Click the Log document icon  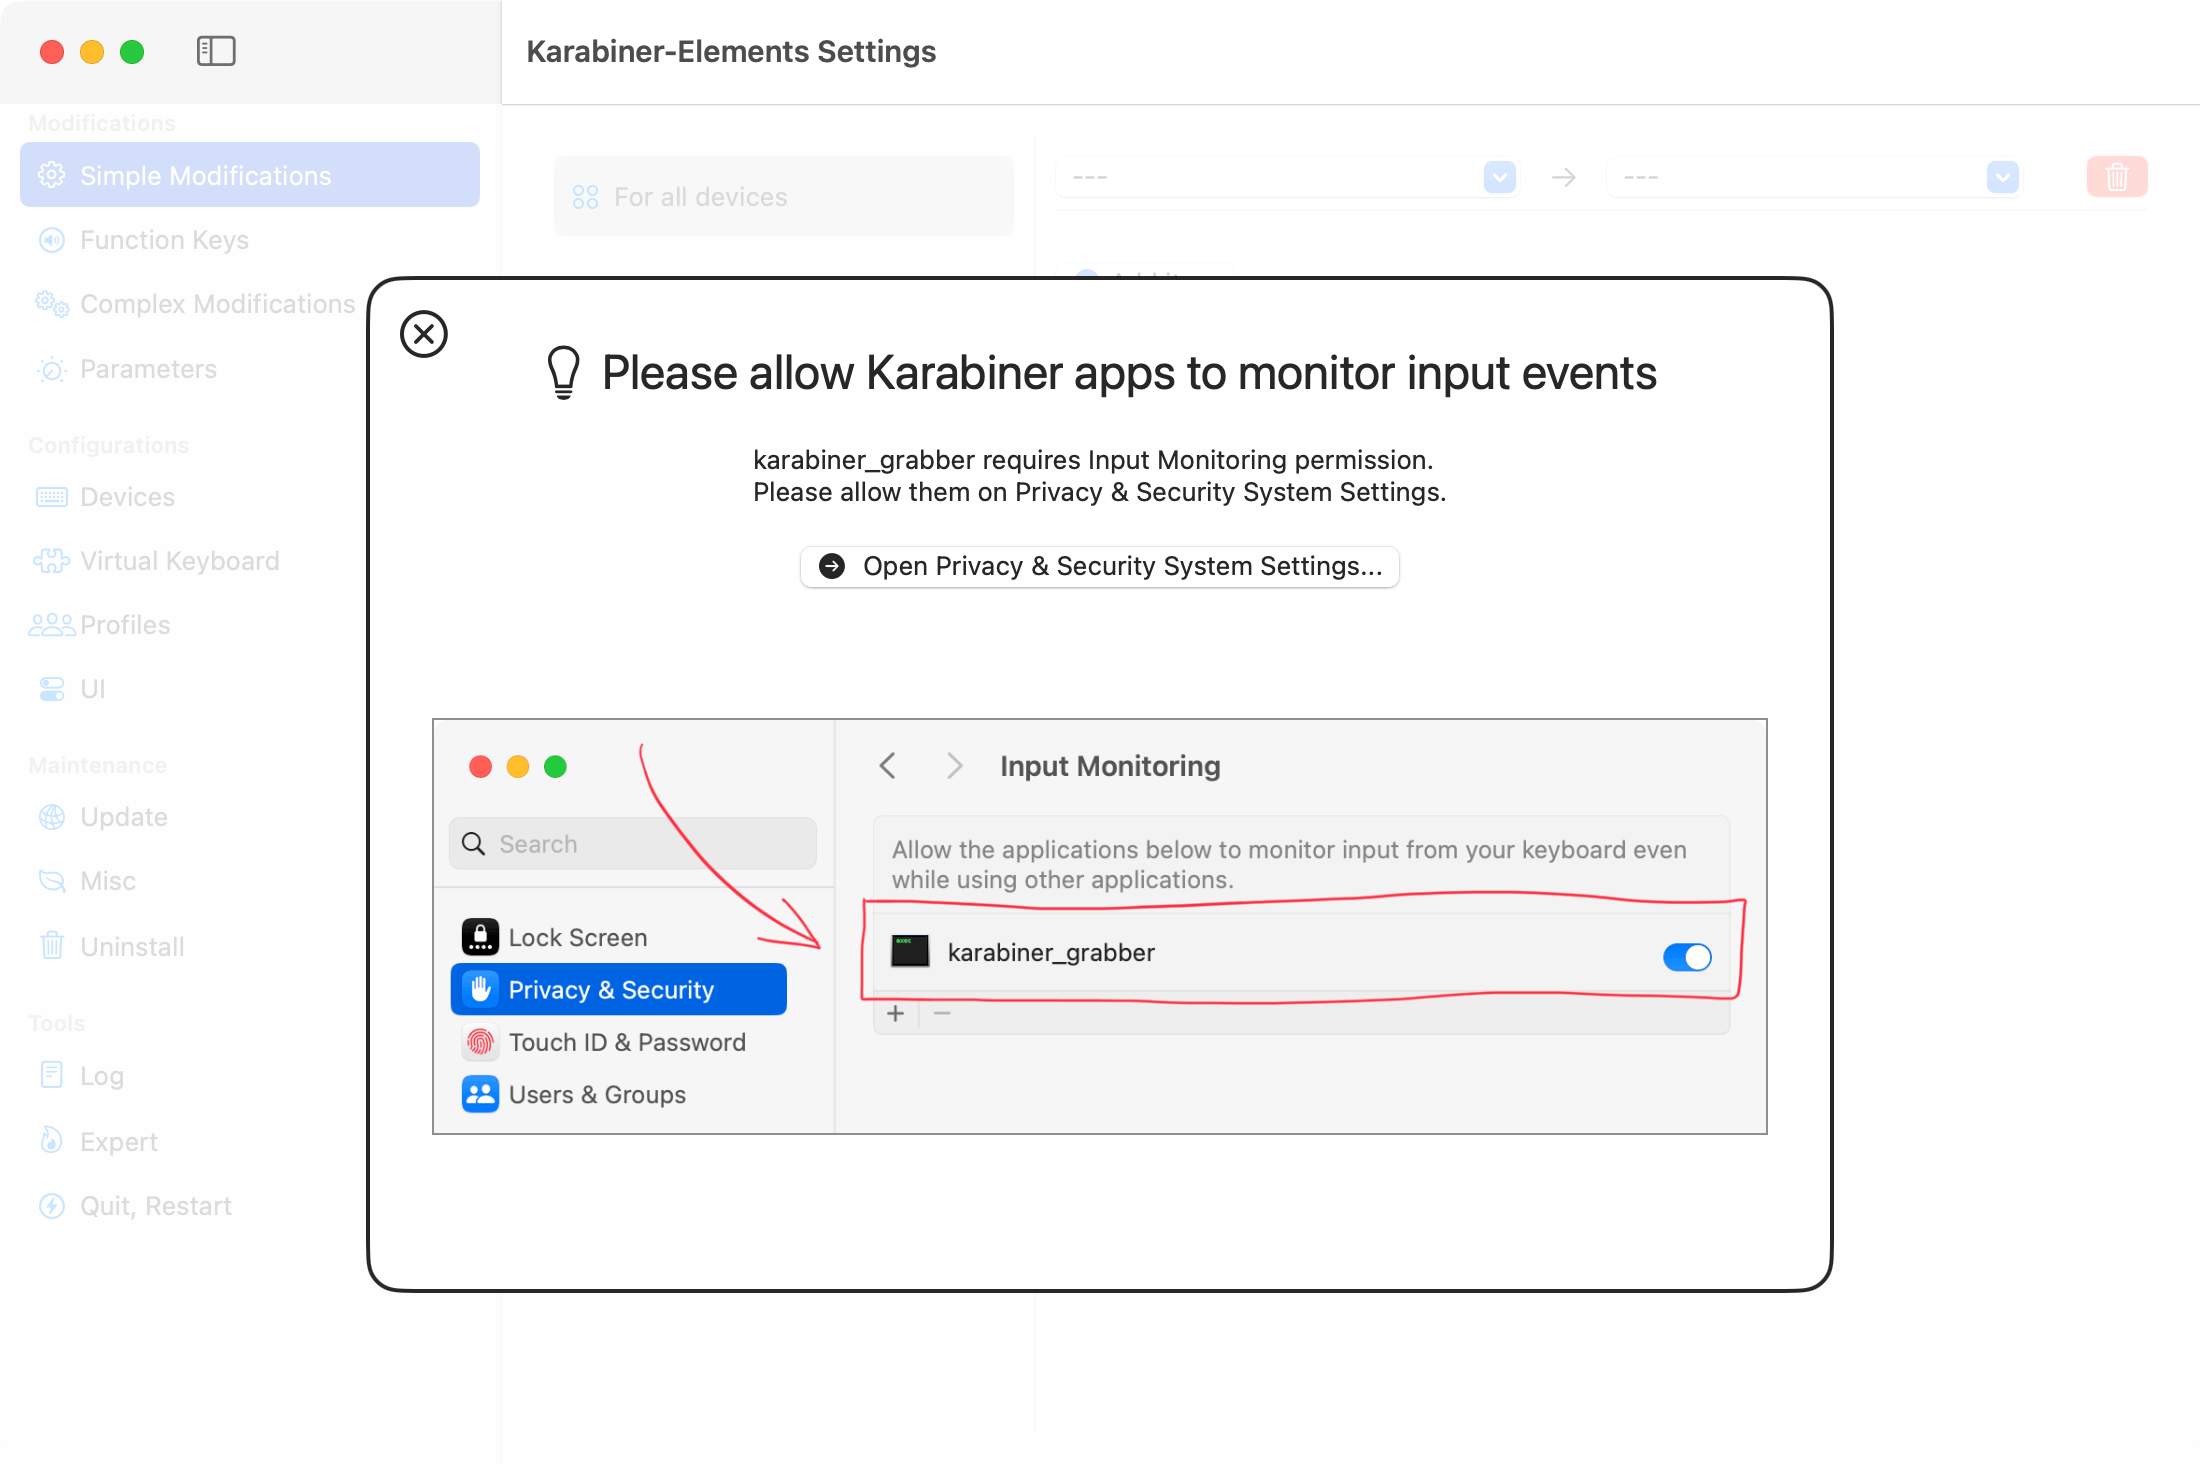52,1075
